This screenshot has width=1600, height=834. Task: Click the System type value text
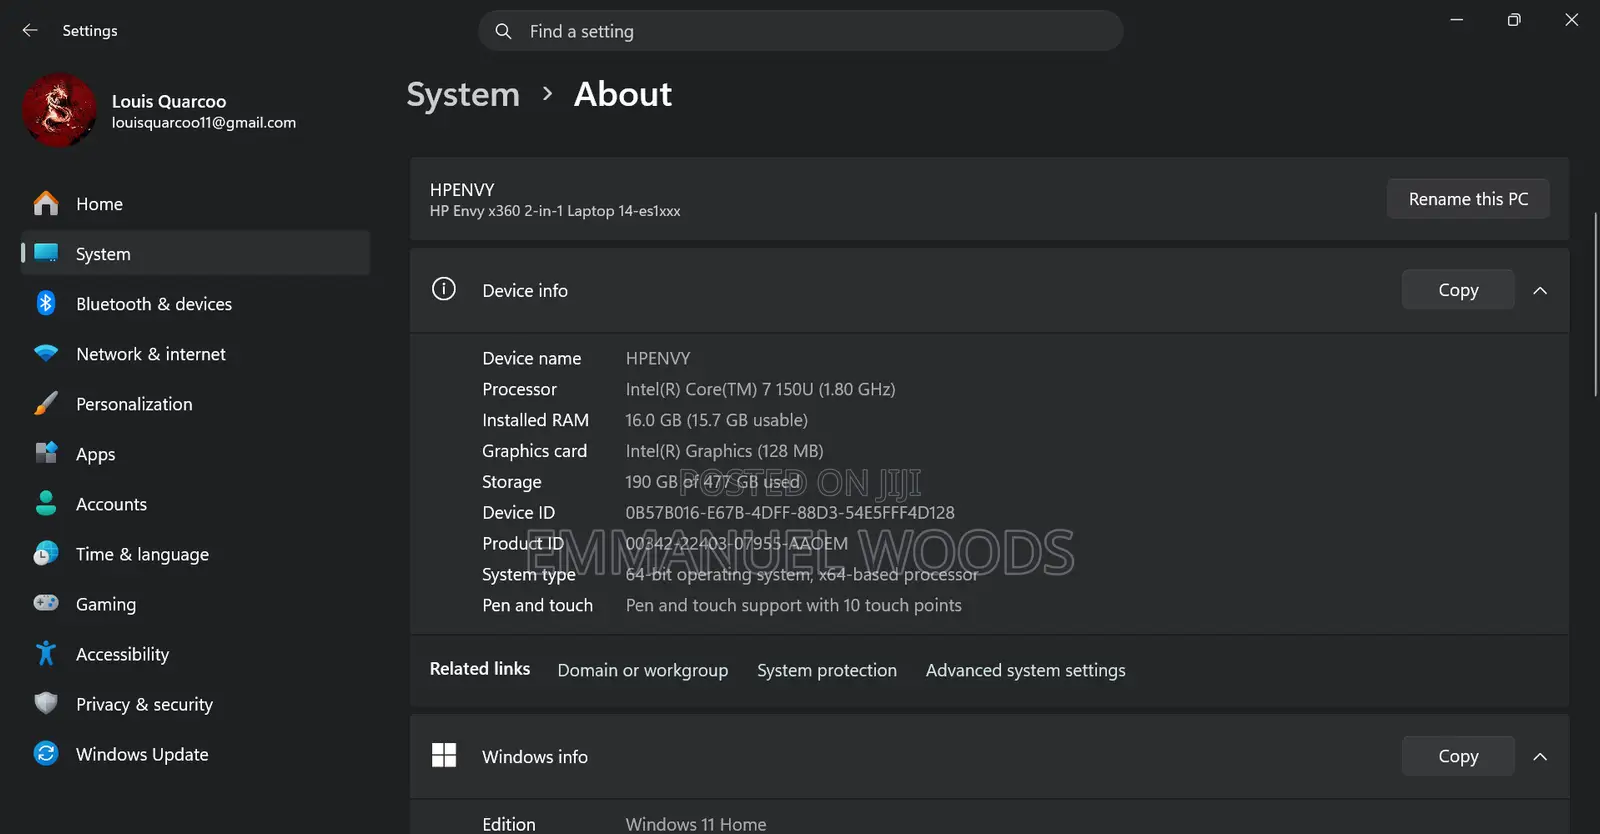pyautogui.click(x=801, y=575)
